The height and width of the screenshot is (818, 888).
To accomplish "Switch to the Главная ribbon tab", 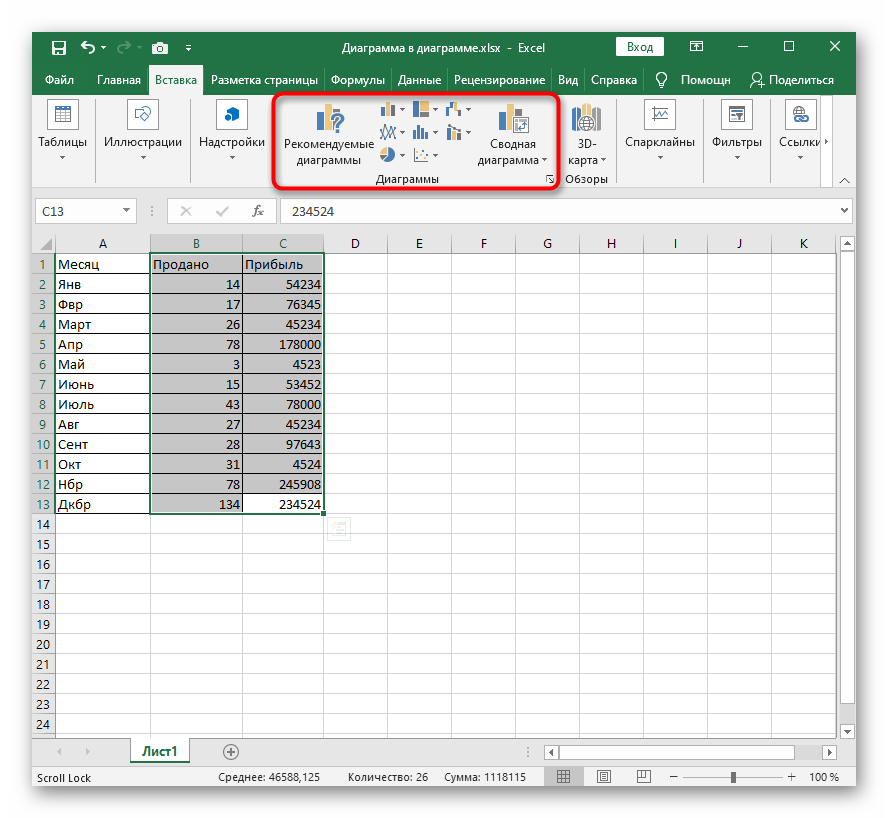I will click(x=119, y=80).
